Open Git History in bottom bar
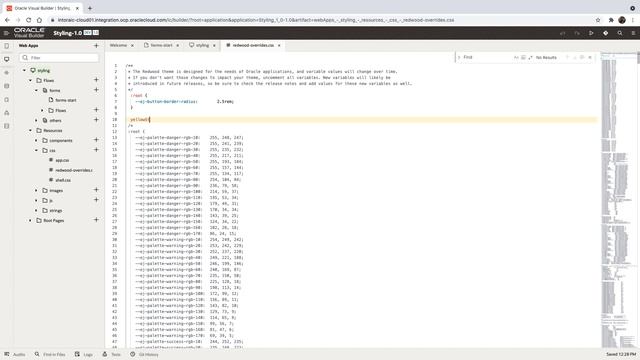640x360 pixels. pos(144,354)
